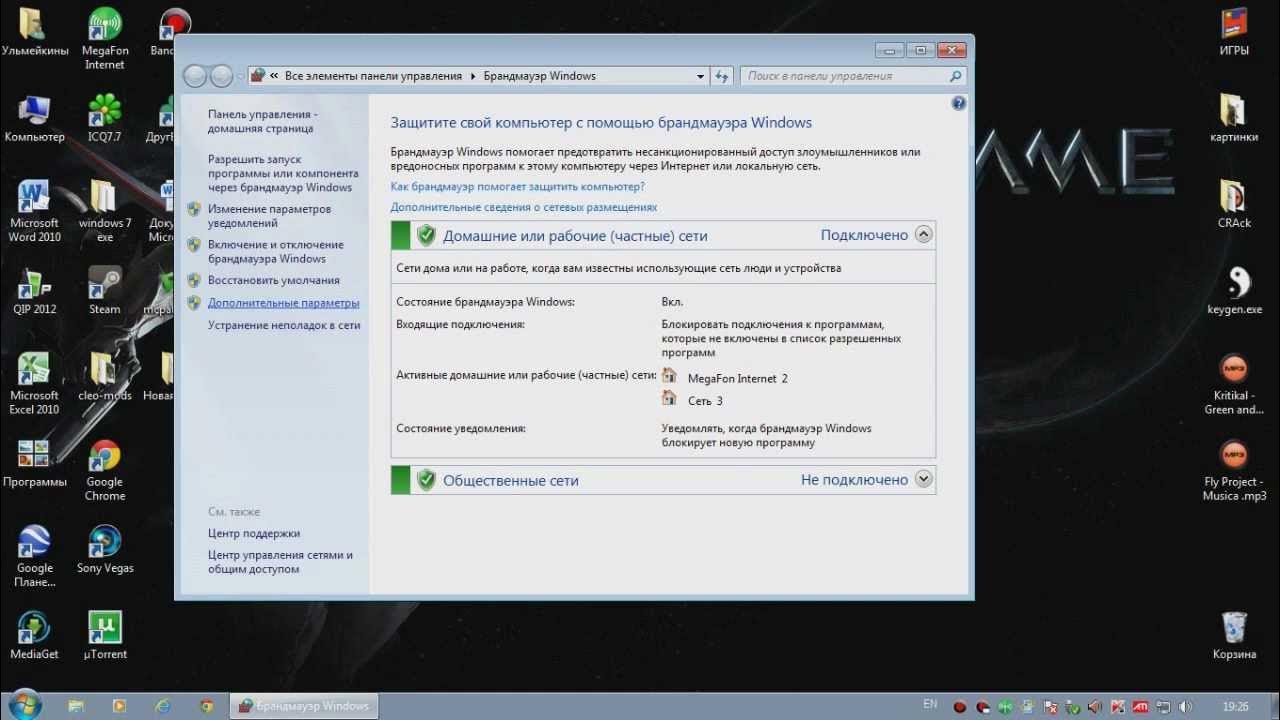1280x720 pixels.
Task: Open Центр управления сетями и общим доступом
Action: [x=280, y=562]
